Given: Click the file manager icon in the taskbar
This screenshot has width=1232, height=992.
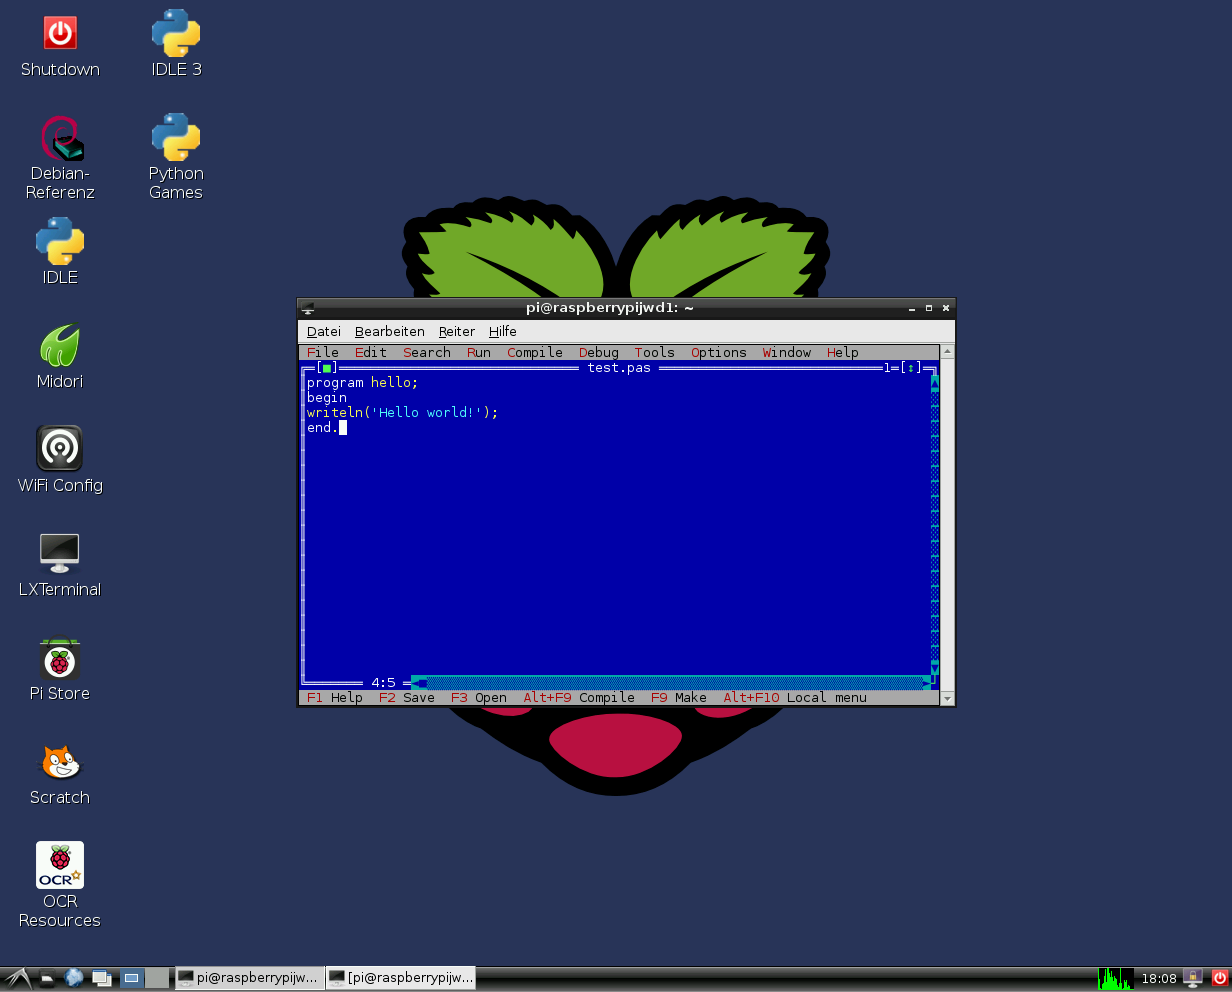Looking at the screenshot, I should click(47, 979).
